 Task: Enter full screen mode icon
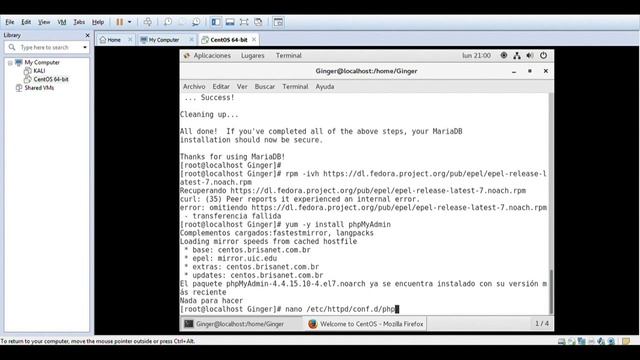[244, 22]
